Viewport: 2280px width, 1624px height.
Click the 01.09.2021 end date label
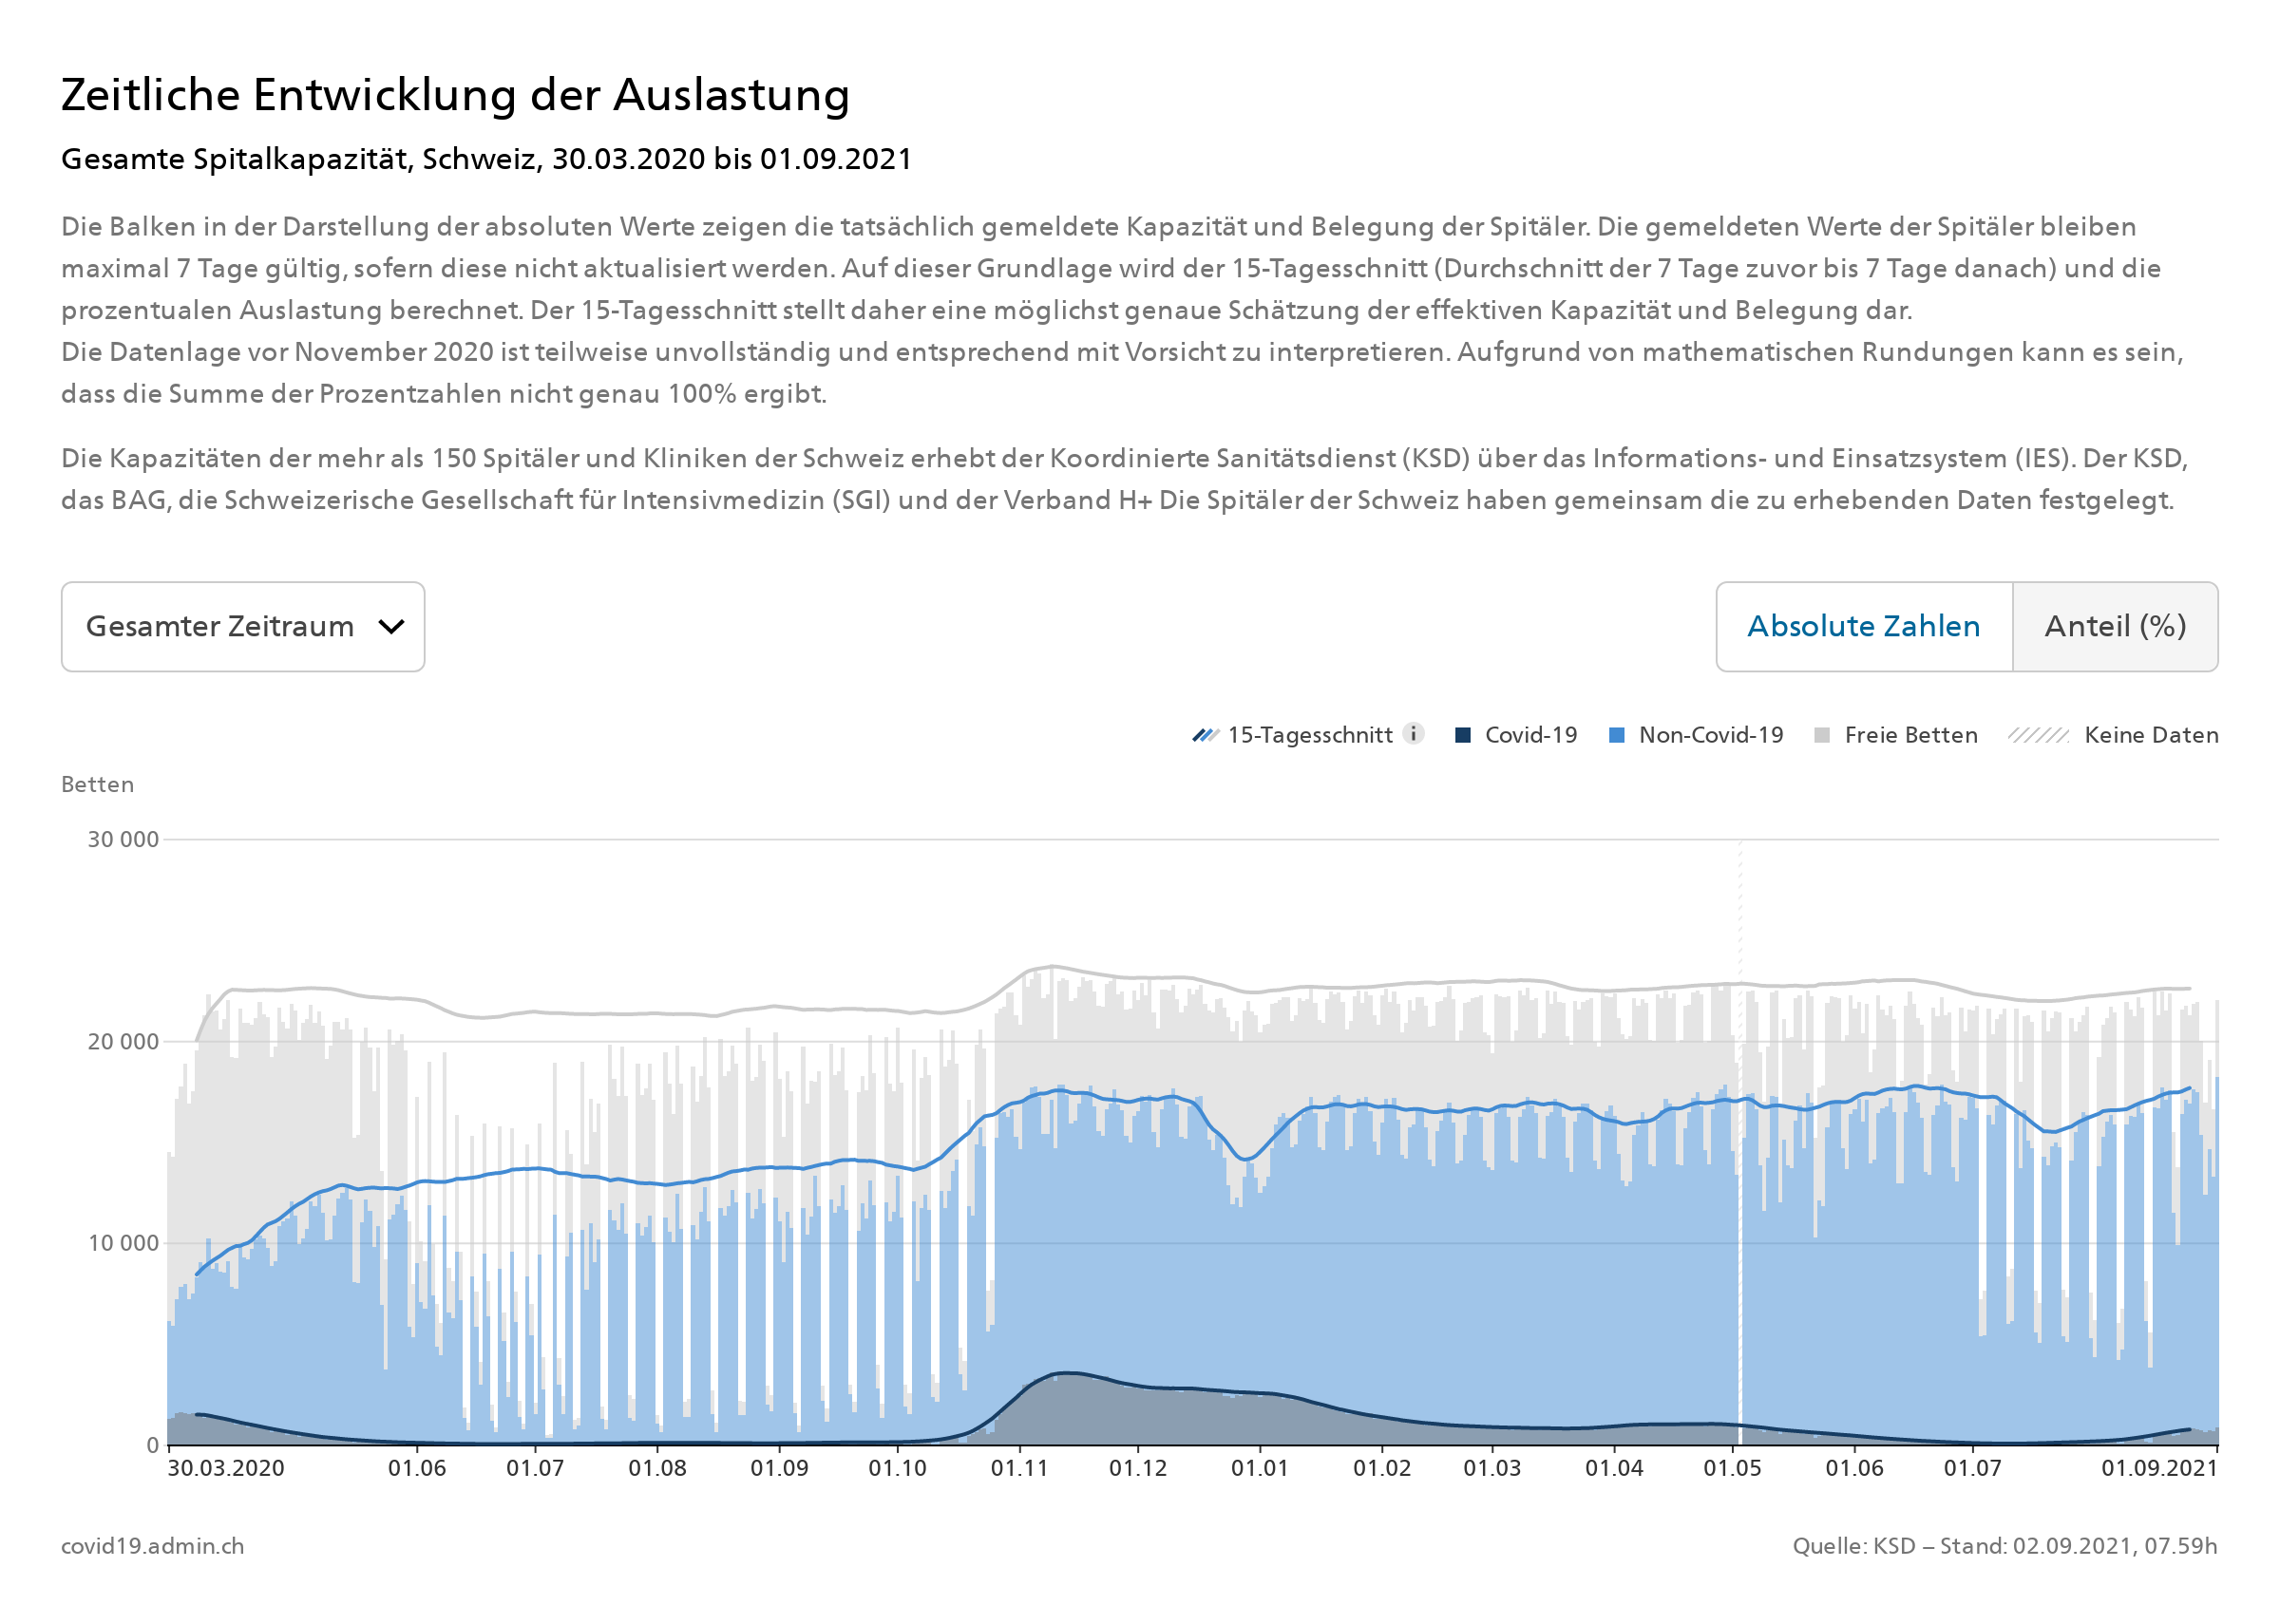pos(2158,1468)
